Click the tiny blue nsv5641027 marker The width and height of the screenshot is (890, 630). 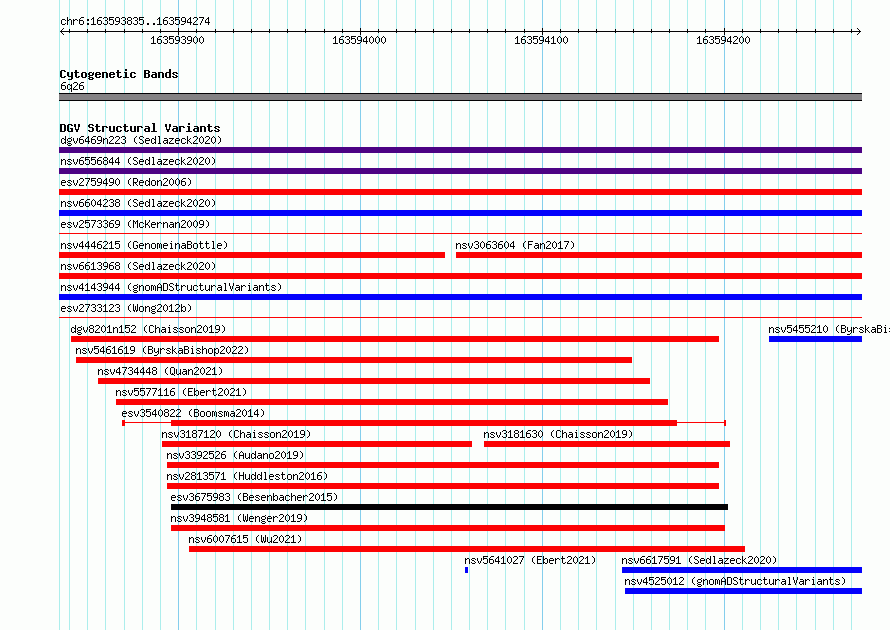[467, 570]
